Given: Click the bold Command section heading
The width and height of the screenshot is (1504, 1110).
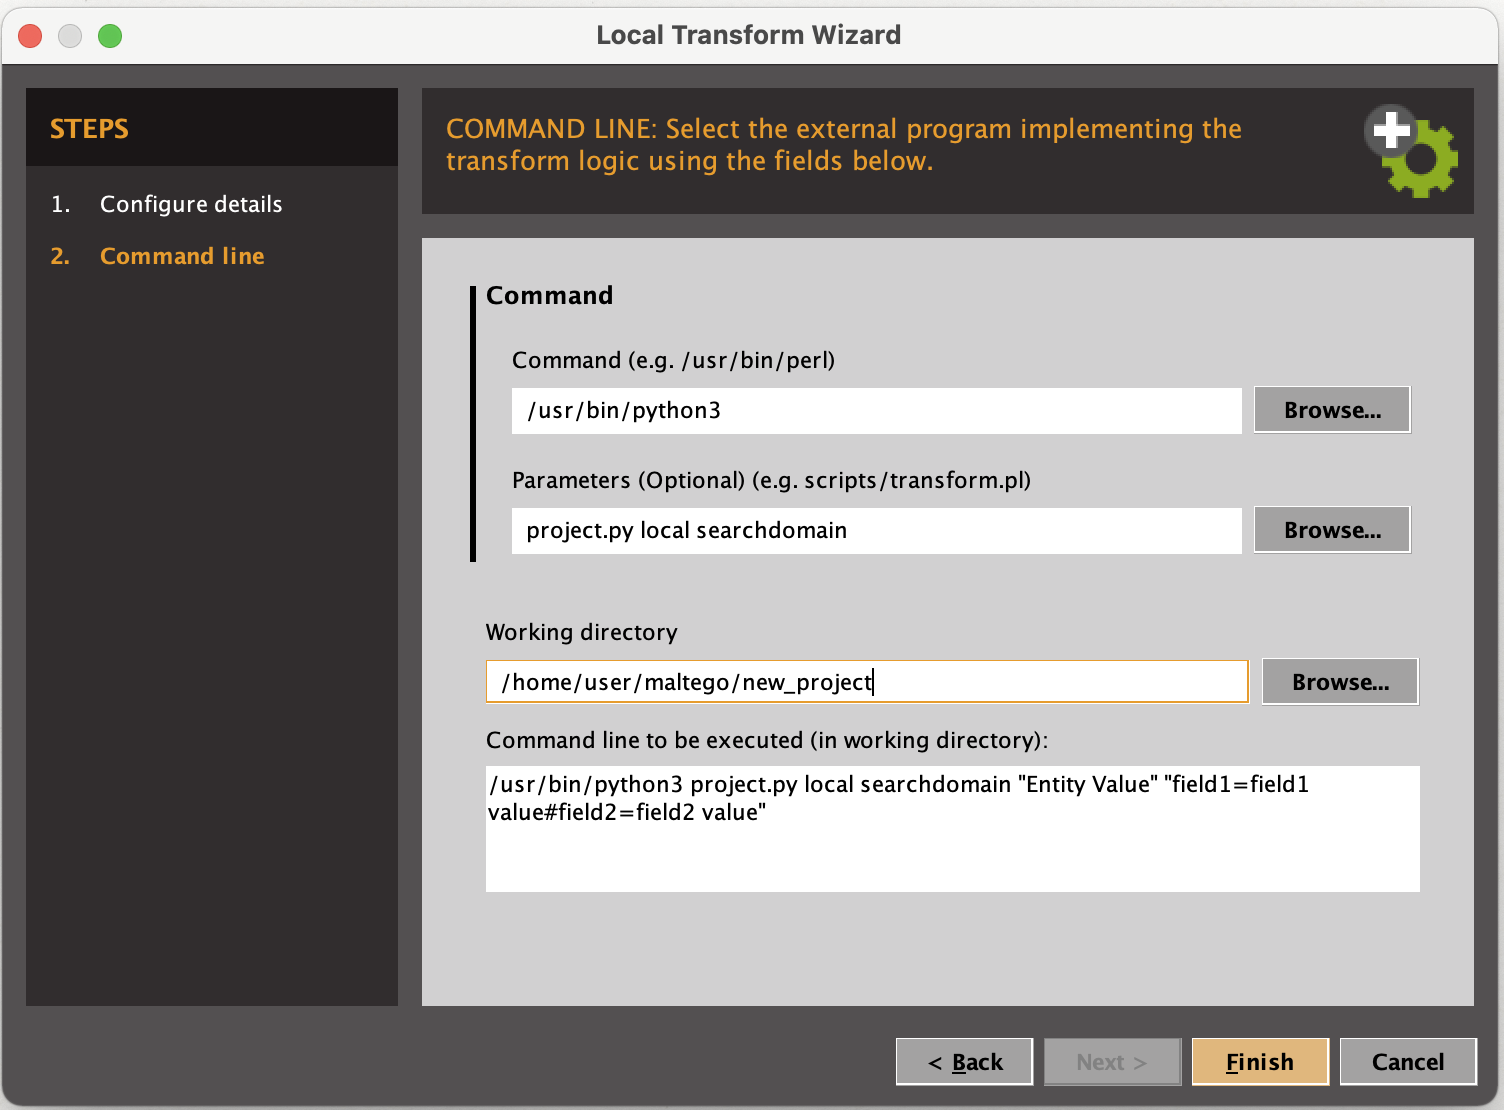Looking at the screenshot, I should click(x=549, y=296).
